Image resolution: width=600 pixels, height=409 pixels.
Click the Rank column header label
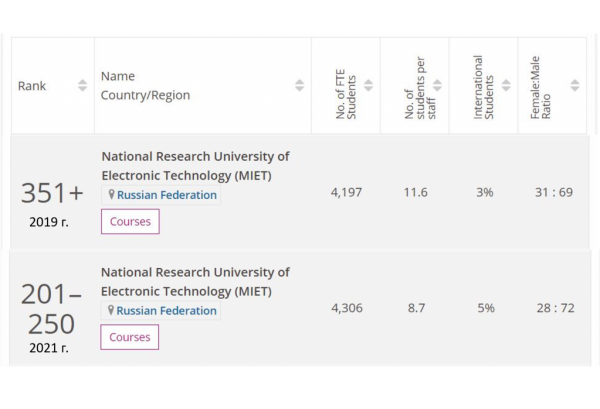pyautogui.click(x=32, y=86)
